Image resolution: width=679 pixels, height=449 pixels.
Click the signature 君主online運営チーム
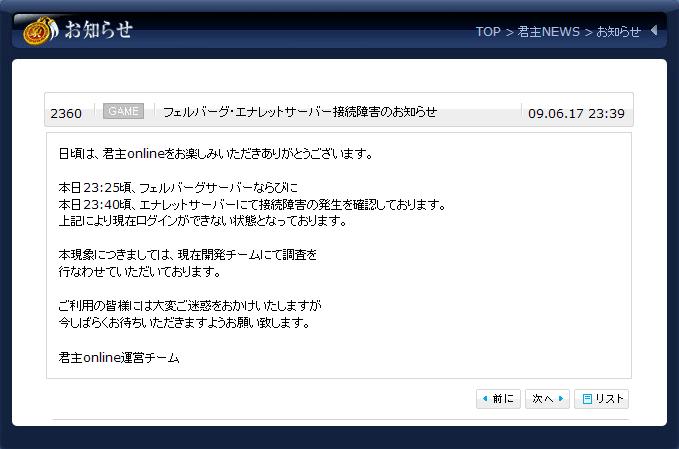coord(119,358)
